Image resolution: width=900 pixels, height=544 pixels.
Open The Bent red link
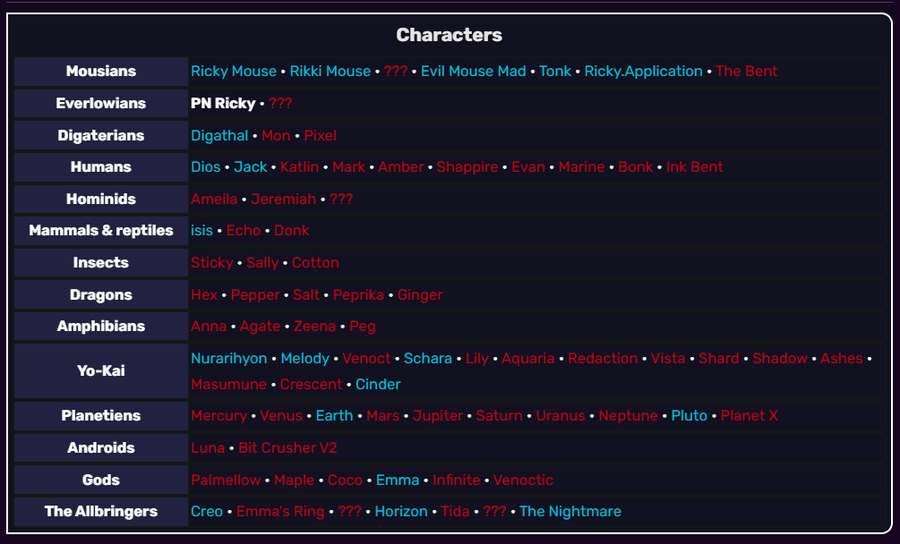pyautogui.click(x=746, y=71)
